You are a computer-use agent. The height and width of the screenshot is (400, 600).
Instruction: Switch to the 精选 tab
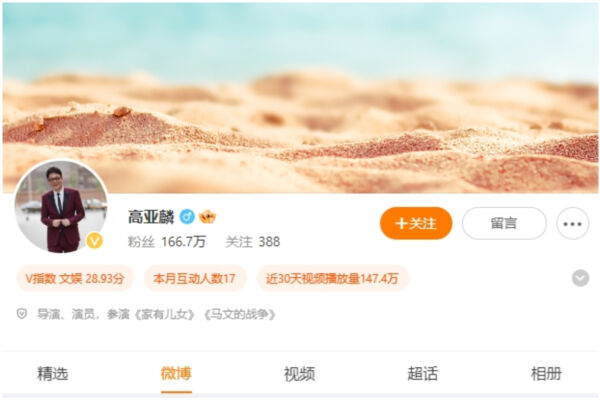pos(52,374)
